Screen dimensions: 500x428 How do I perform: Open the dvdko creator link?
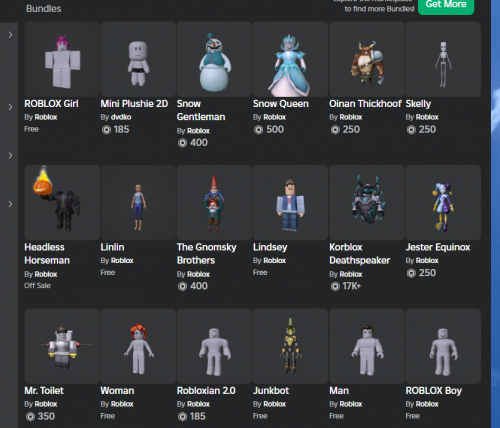(x=121, y=117)
